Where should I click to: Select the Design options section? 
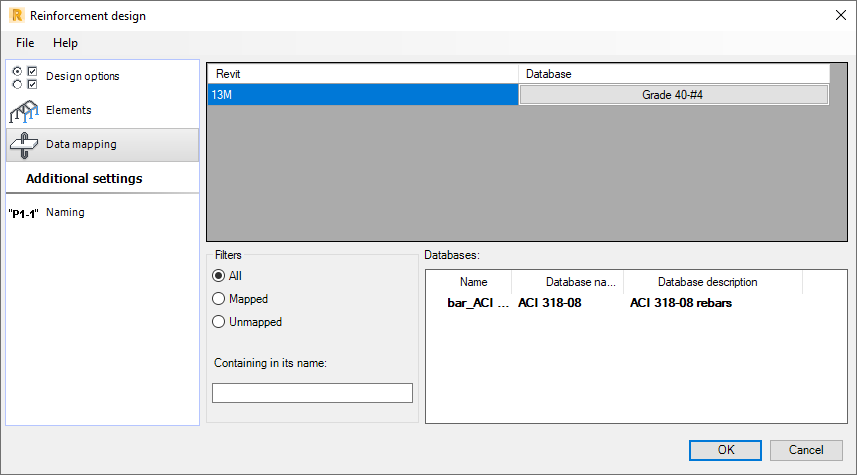click(103, 77)
